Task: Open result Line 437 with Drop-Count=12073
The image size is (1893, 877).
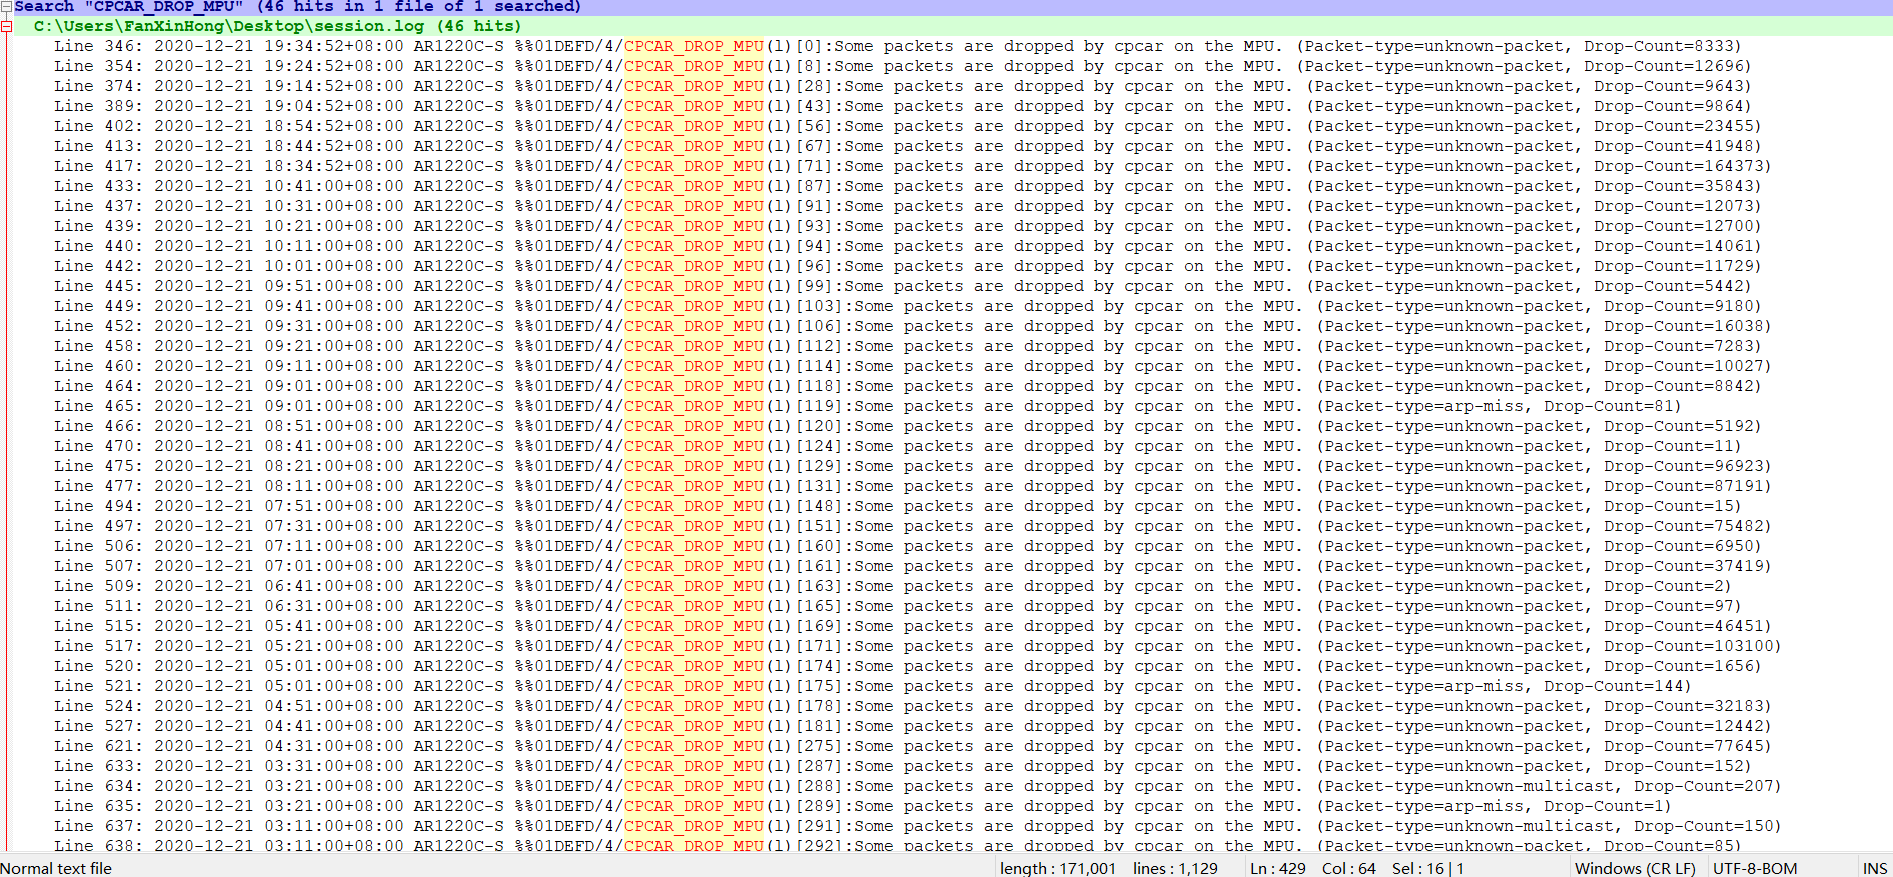Action: pyautogui.click(x=908, y=206)
